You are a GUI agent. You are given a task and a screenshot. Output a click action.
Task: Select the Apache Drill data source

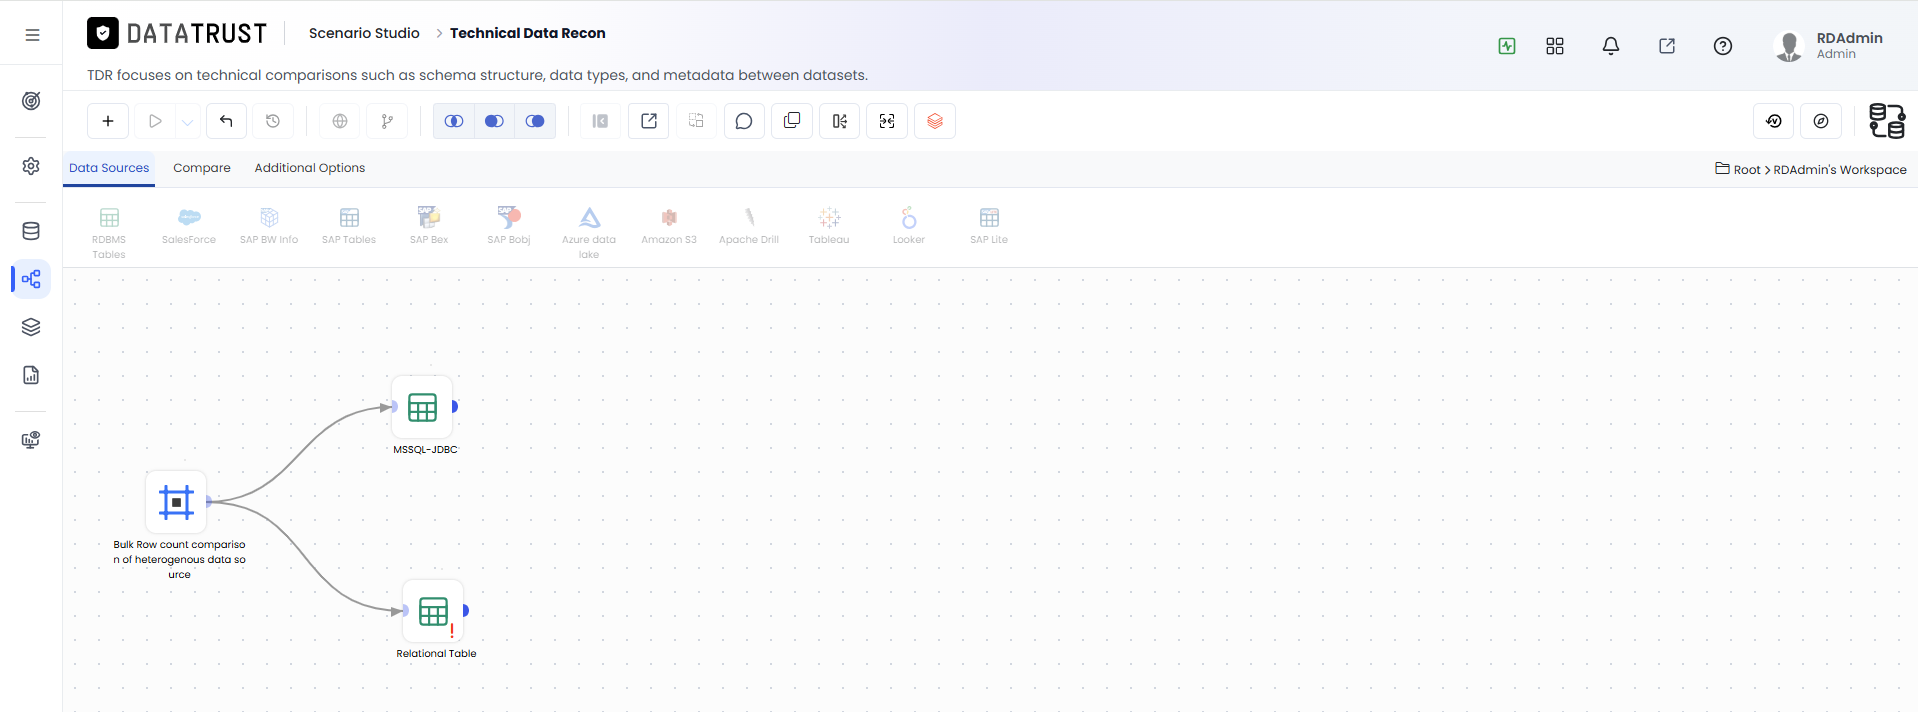click(x=749, y=226)
